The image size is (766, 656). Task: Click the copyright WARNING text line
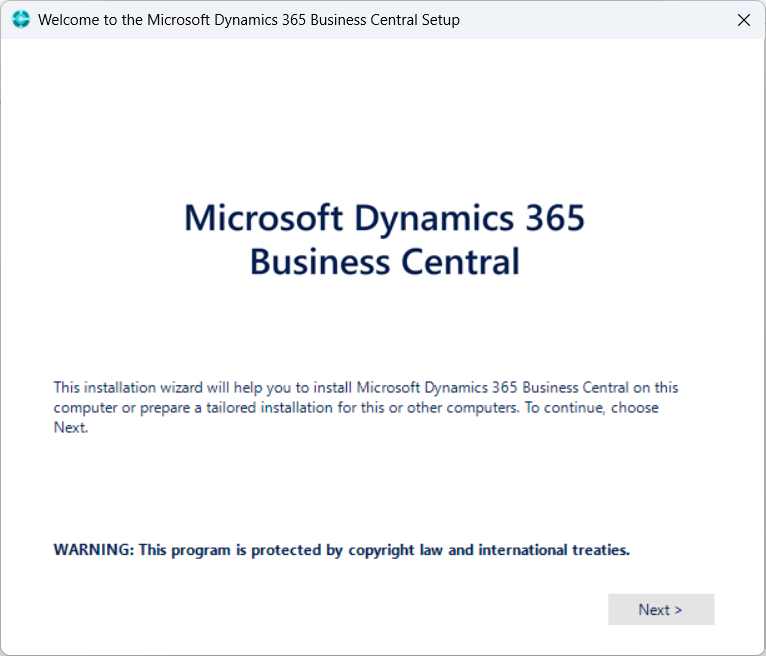(x=341, y=550)
